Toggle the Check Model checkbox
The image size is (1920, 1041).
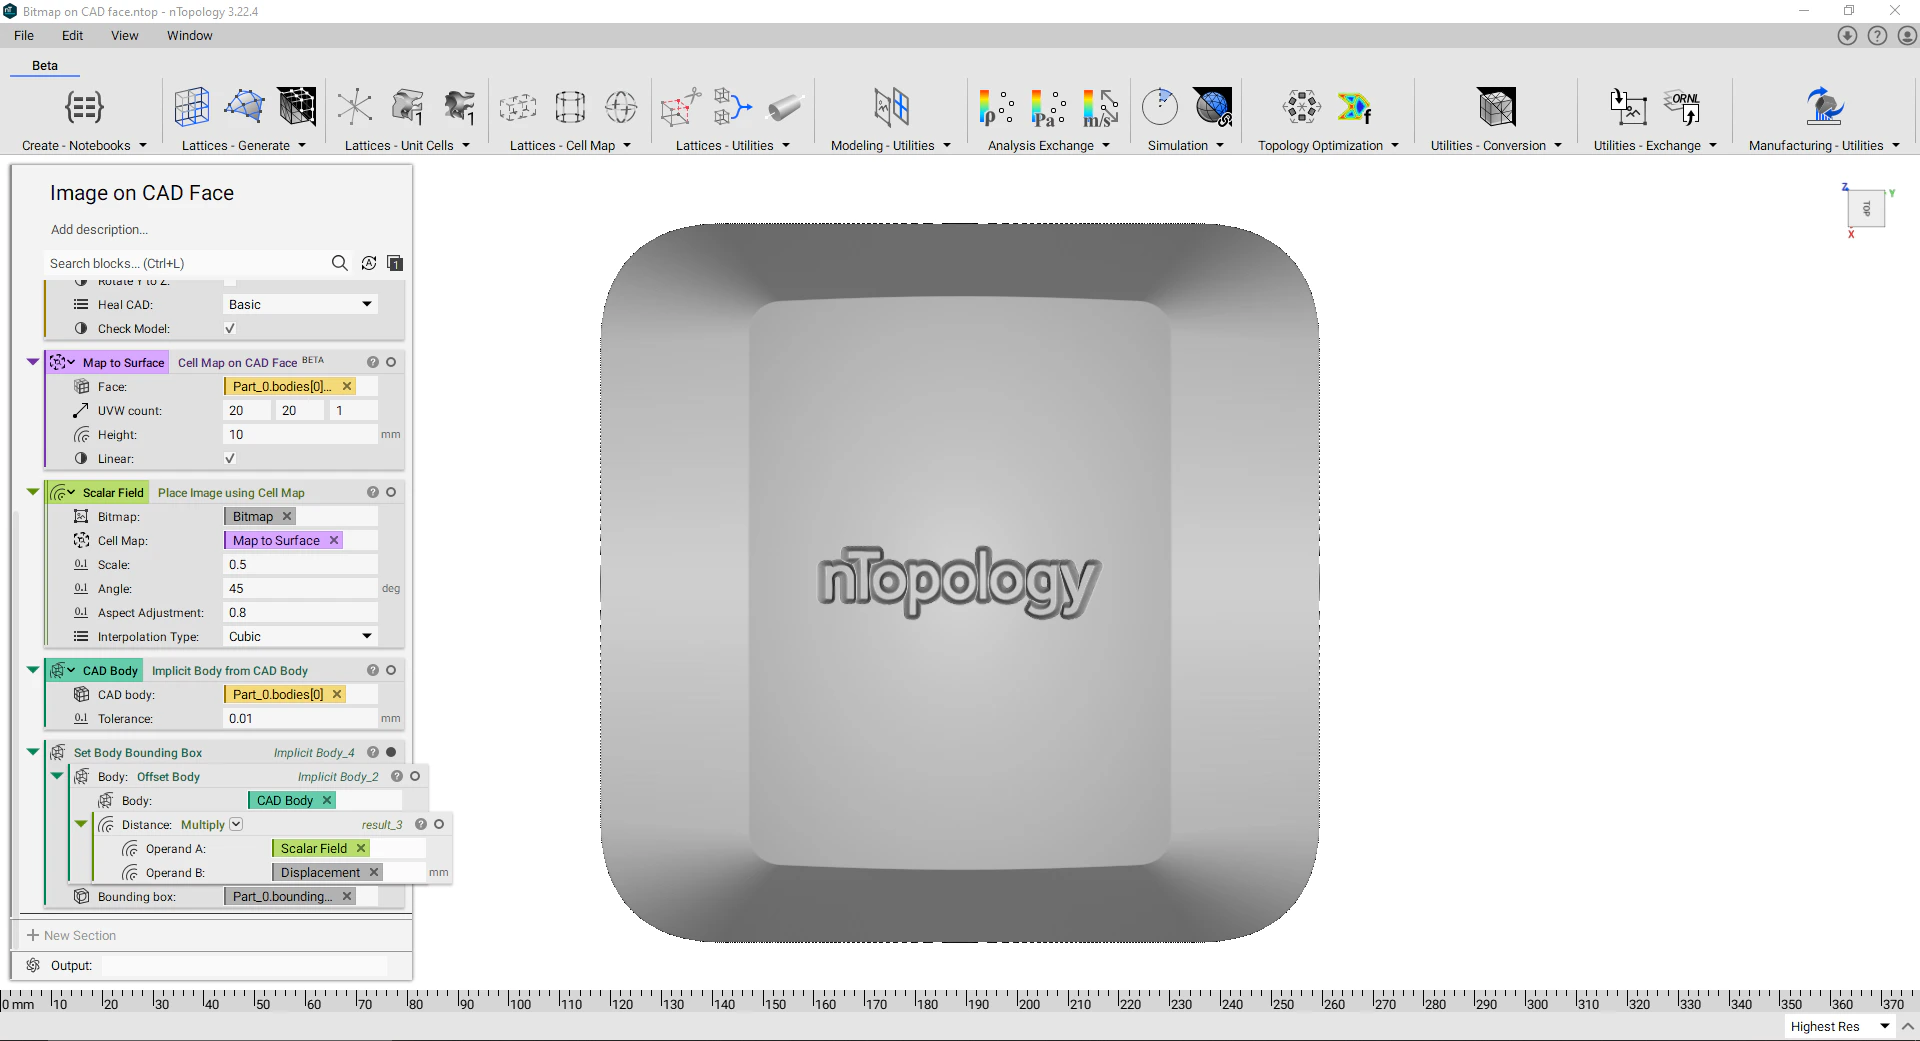(230, 328)
